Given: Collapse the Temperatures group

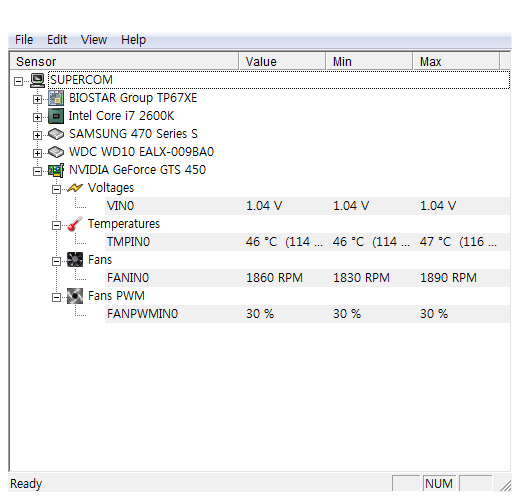Looking at the screenshot, I should tap(56, 225).
